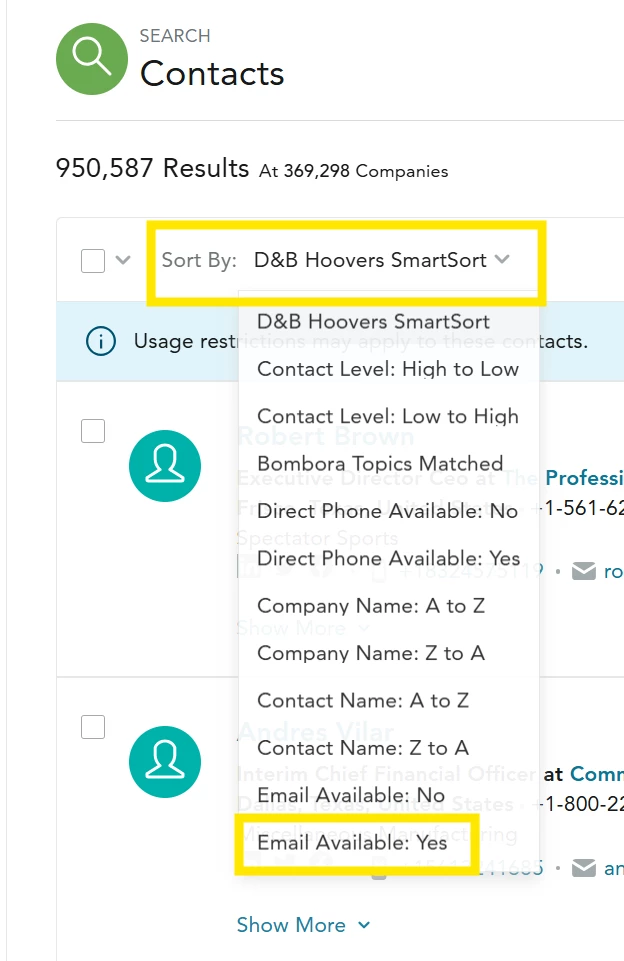Choose Contact Level: Low to High
The image size is (624, 961).
[x=389, y=416]
